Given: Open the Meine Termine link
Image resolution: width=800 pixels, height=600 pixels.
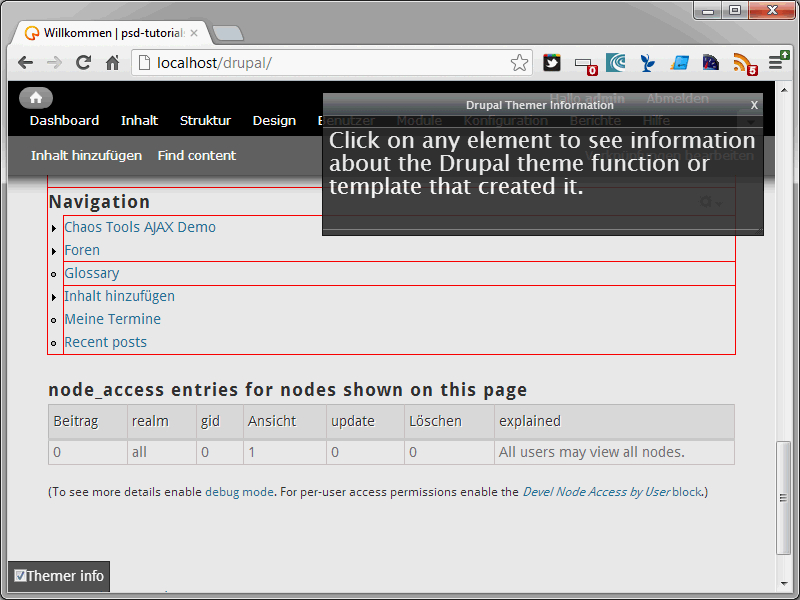Looking at the screenshot, I should [113, 319].
